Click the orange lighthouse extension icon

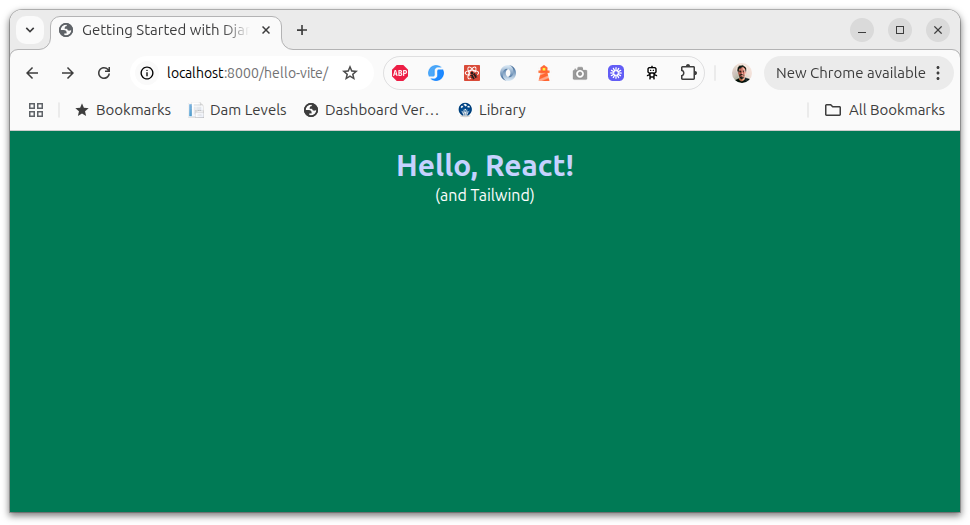coord(544,73)
